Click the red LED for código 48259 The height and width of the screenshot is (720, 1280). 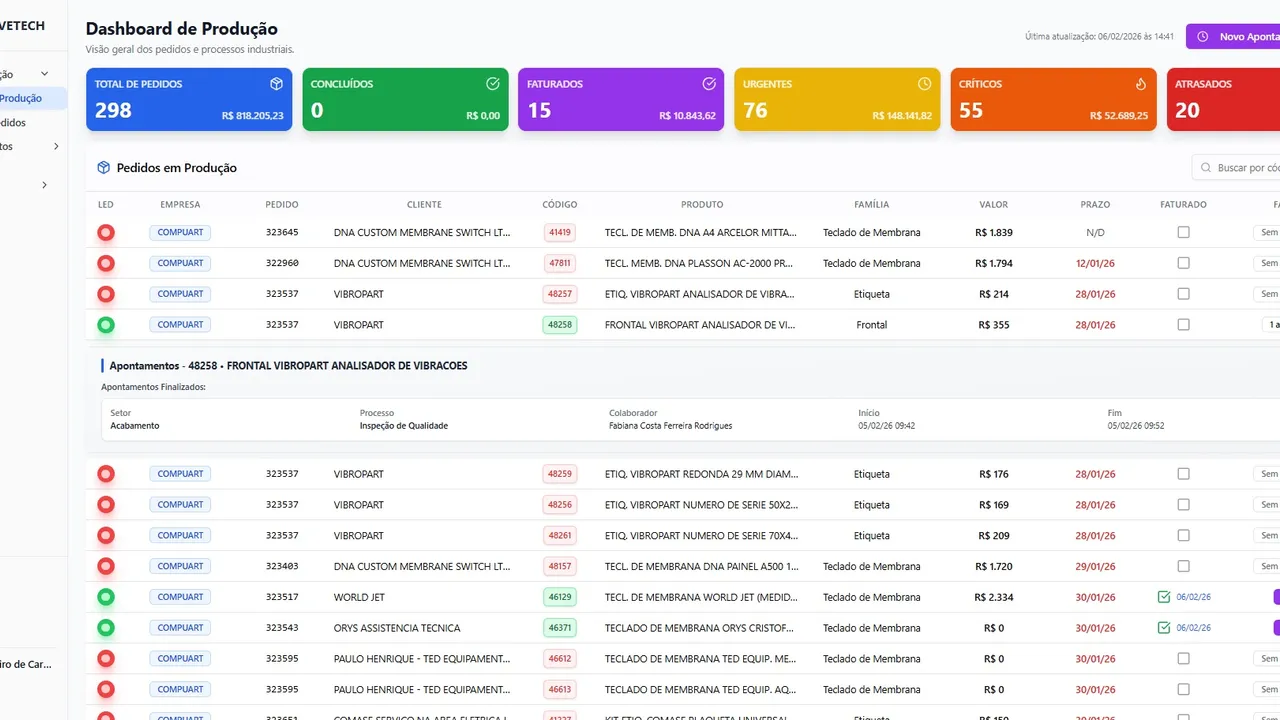(106, 474)
